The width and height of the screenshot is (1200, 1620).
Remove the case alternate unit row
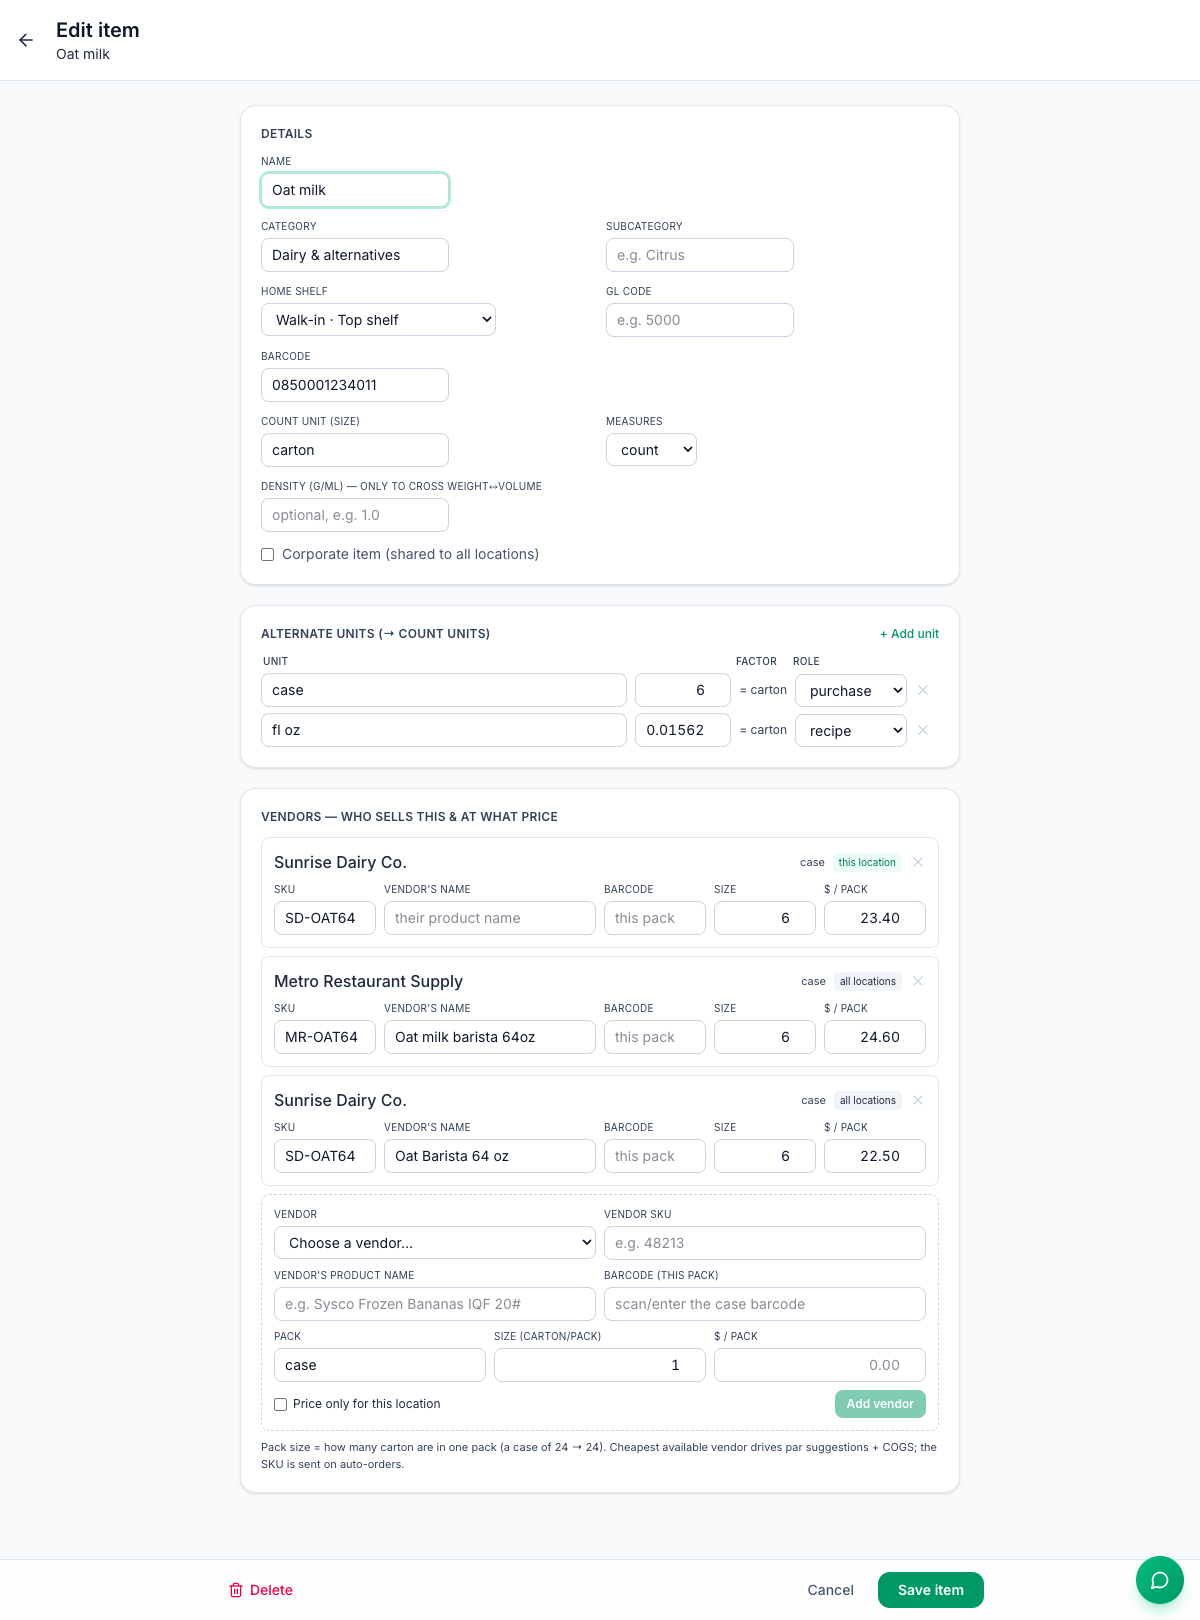[x=923, y=690]
